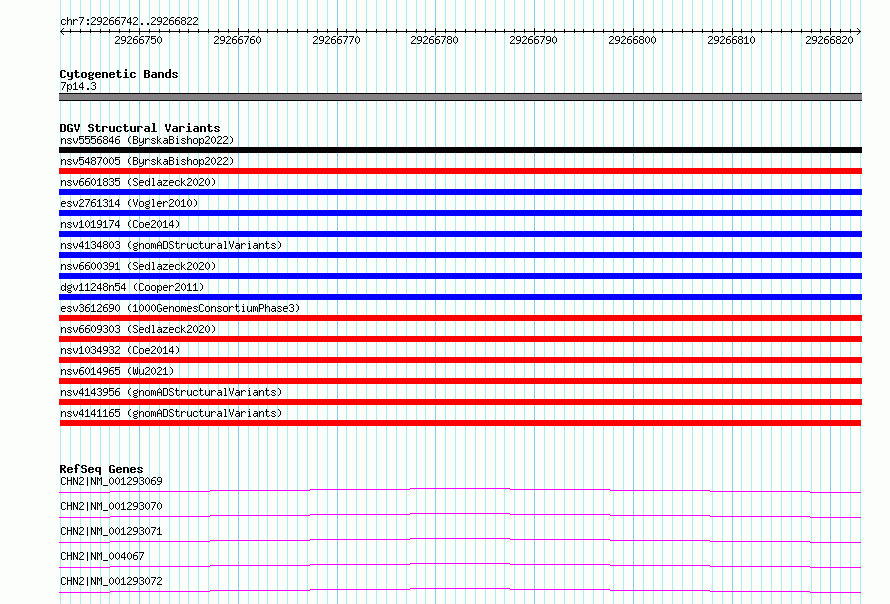Click the 7p14.3 band label
The image size is (890, 604).
(78, 86)
